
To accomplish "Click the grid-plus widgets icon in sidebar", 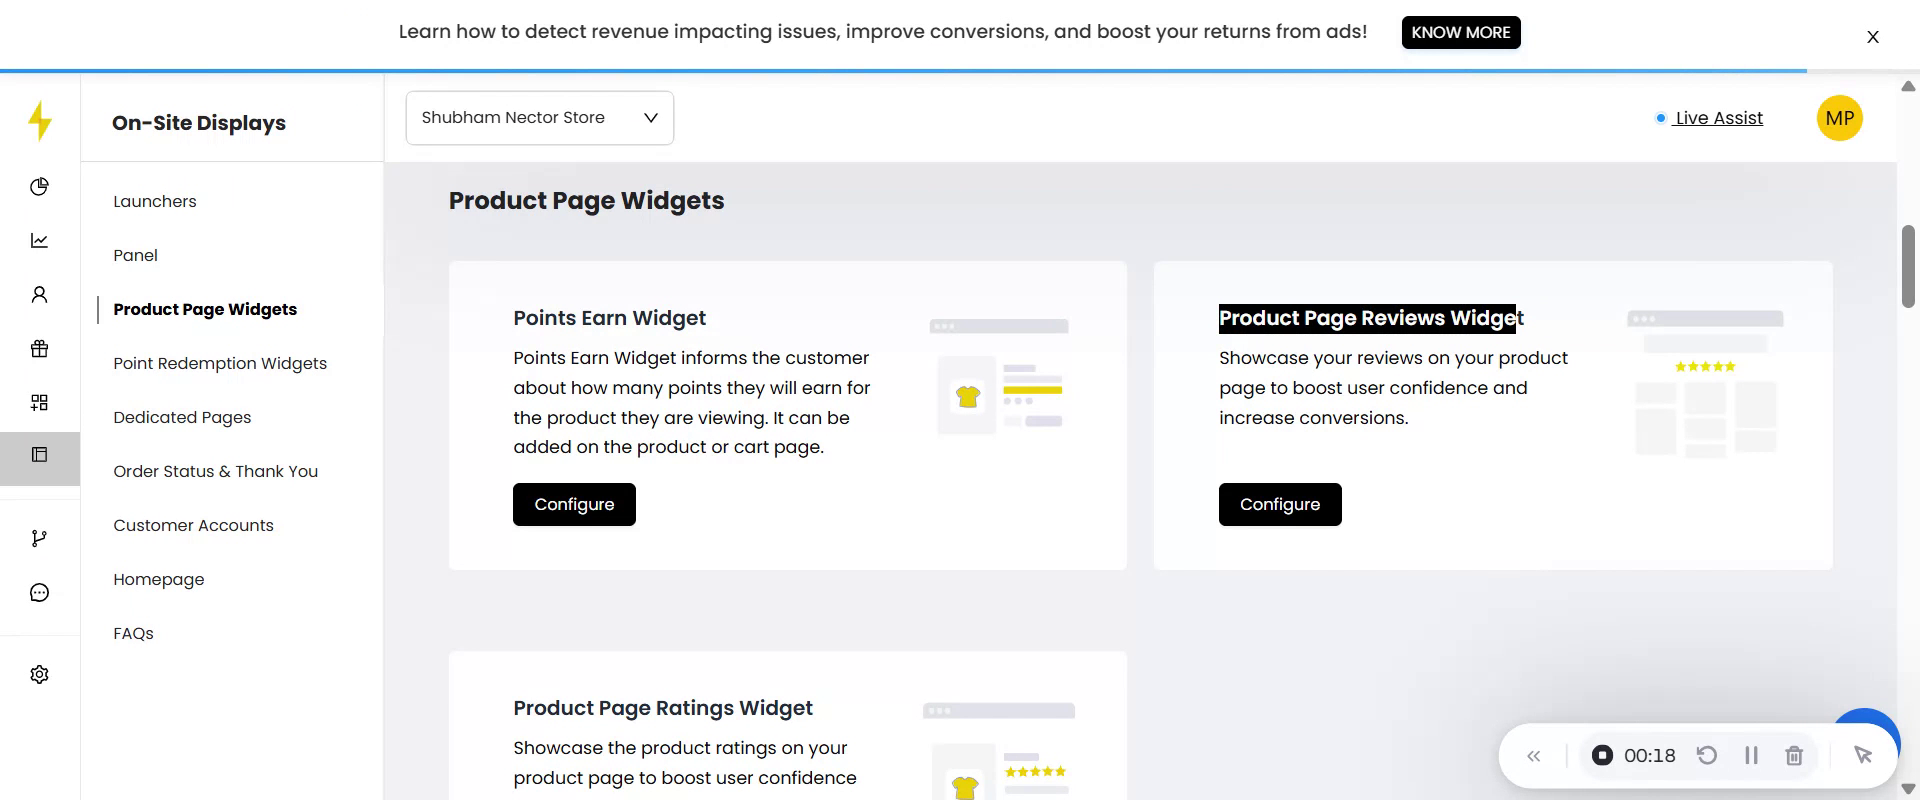I will [39, 403].
